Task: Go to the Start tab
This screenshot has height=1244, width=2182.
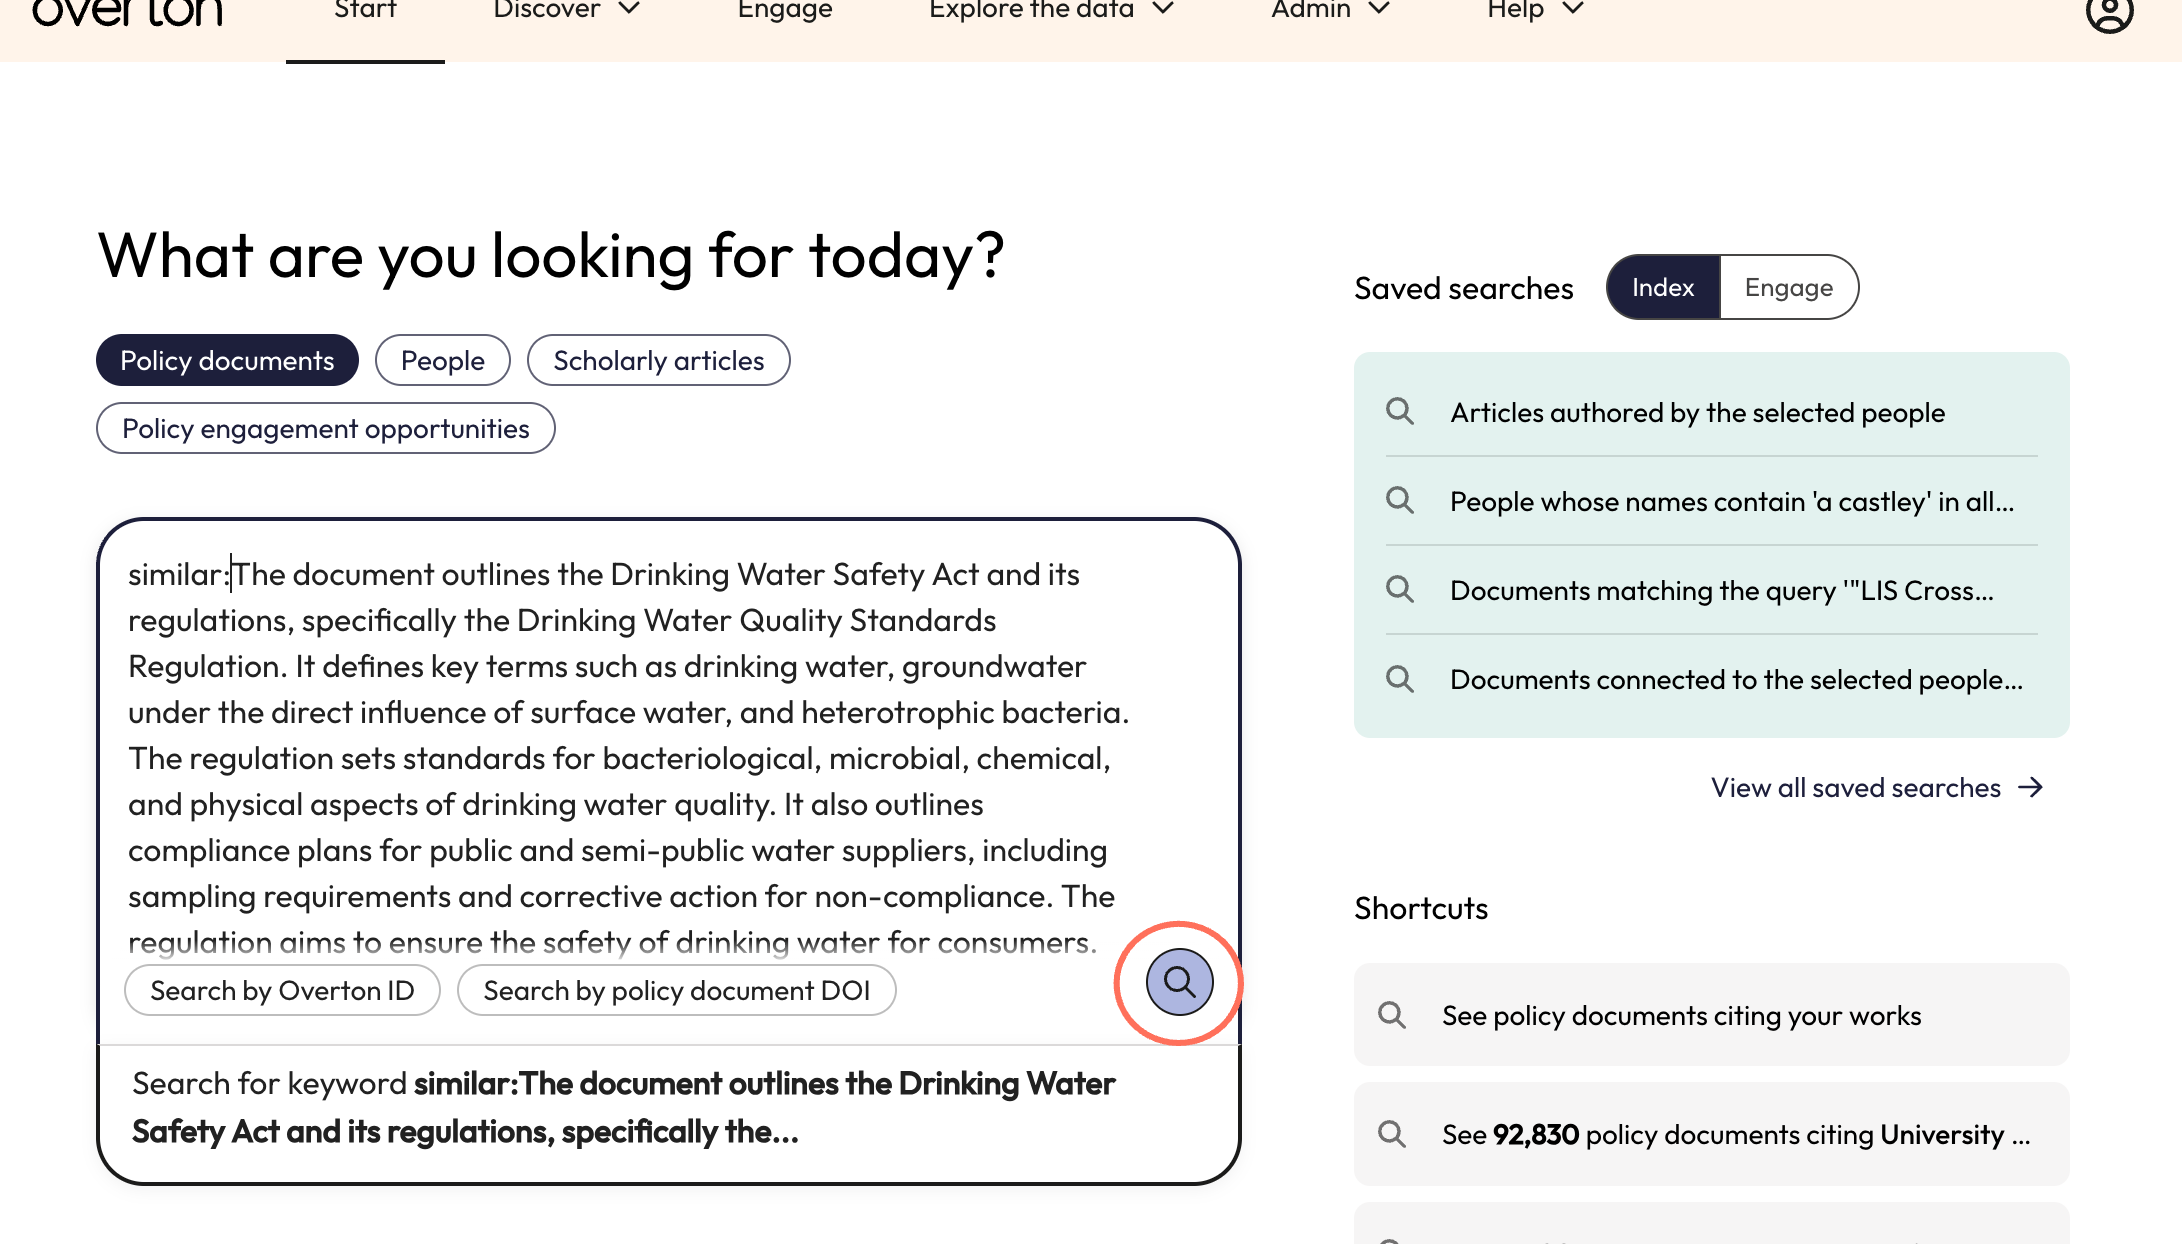Action: pyautogui.click(x=365, y=12)
